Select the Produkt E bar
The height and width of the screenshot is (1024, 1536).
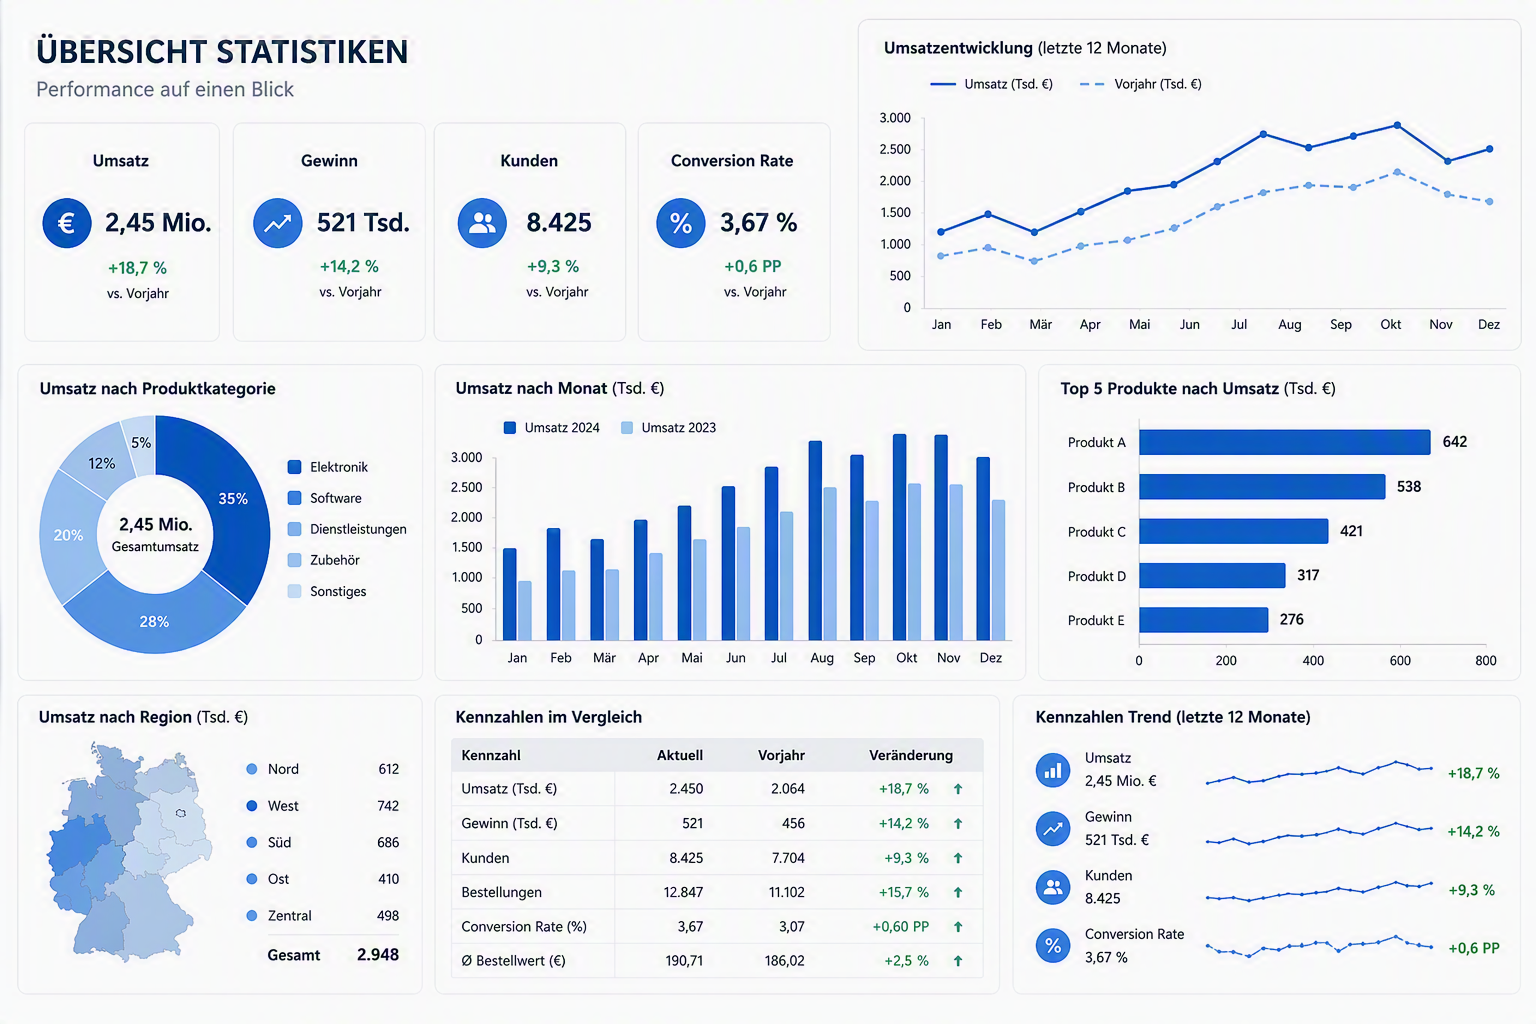1204,620
